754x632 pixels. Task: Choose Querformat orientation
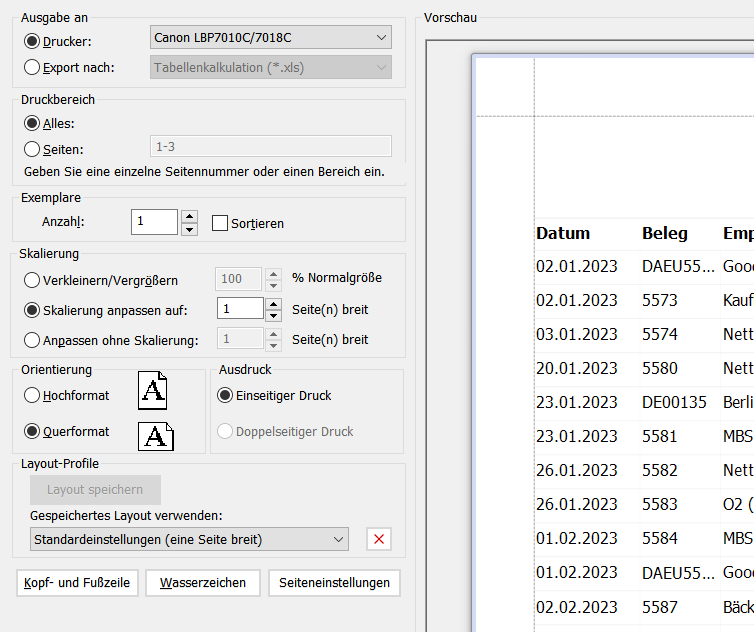tap(32, 431)
